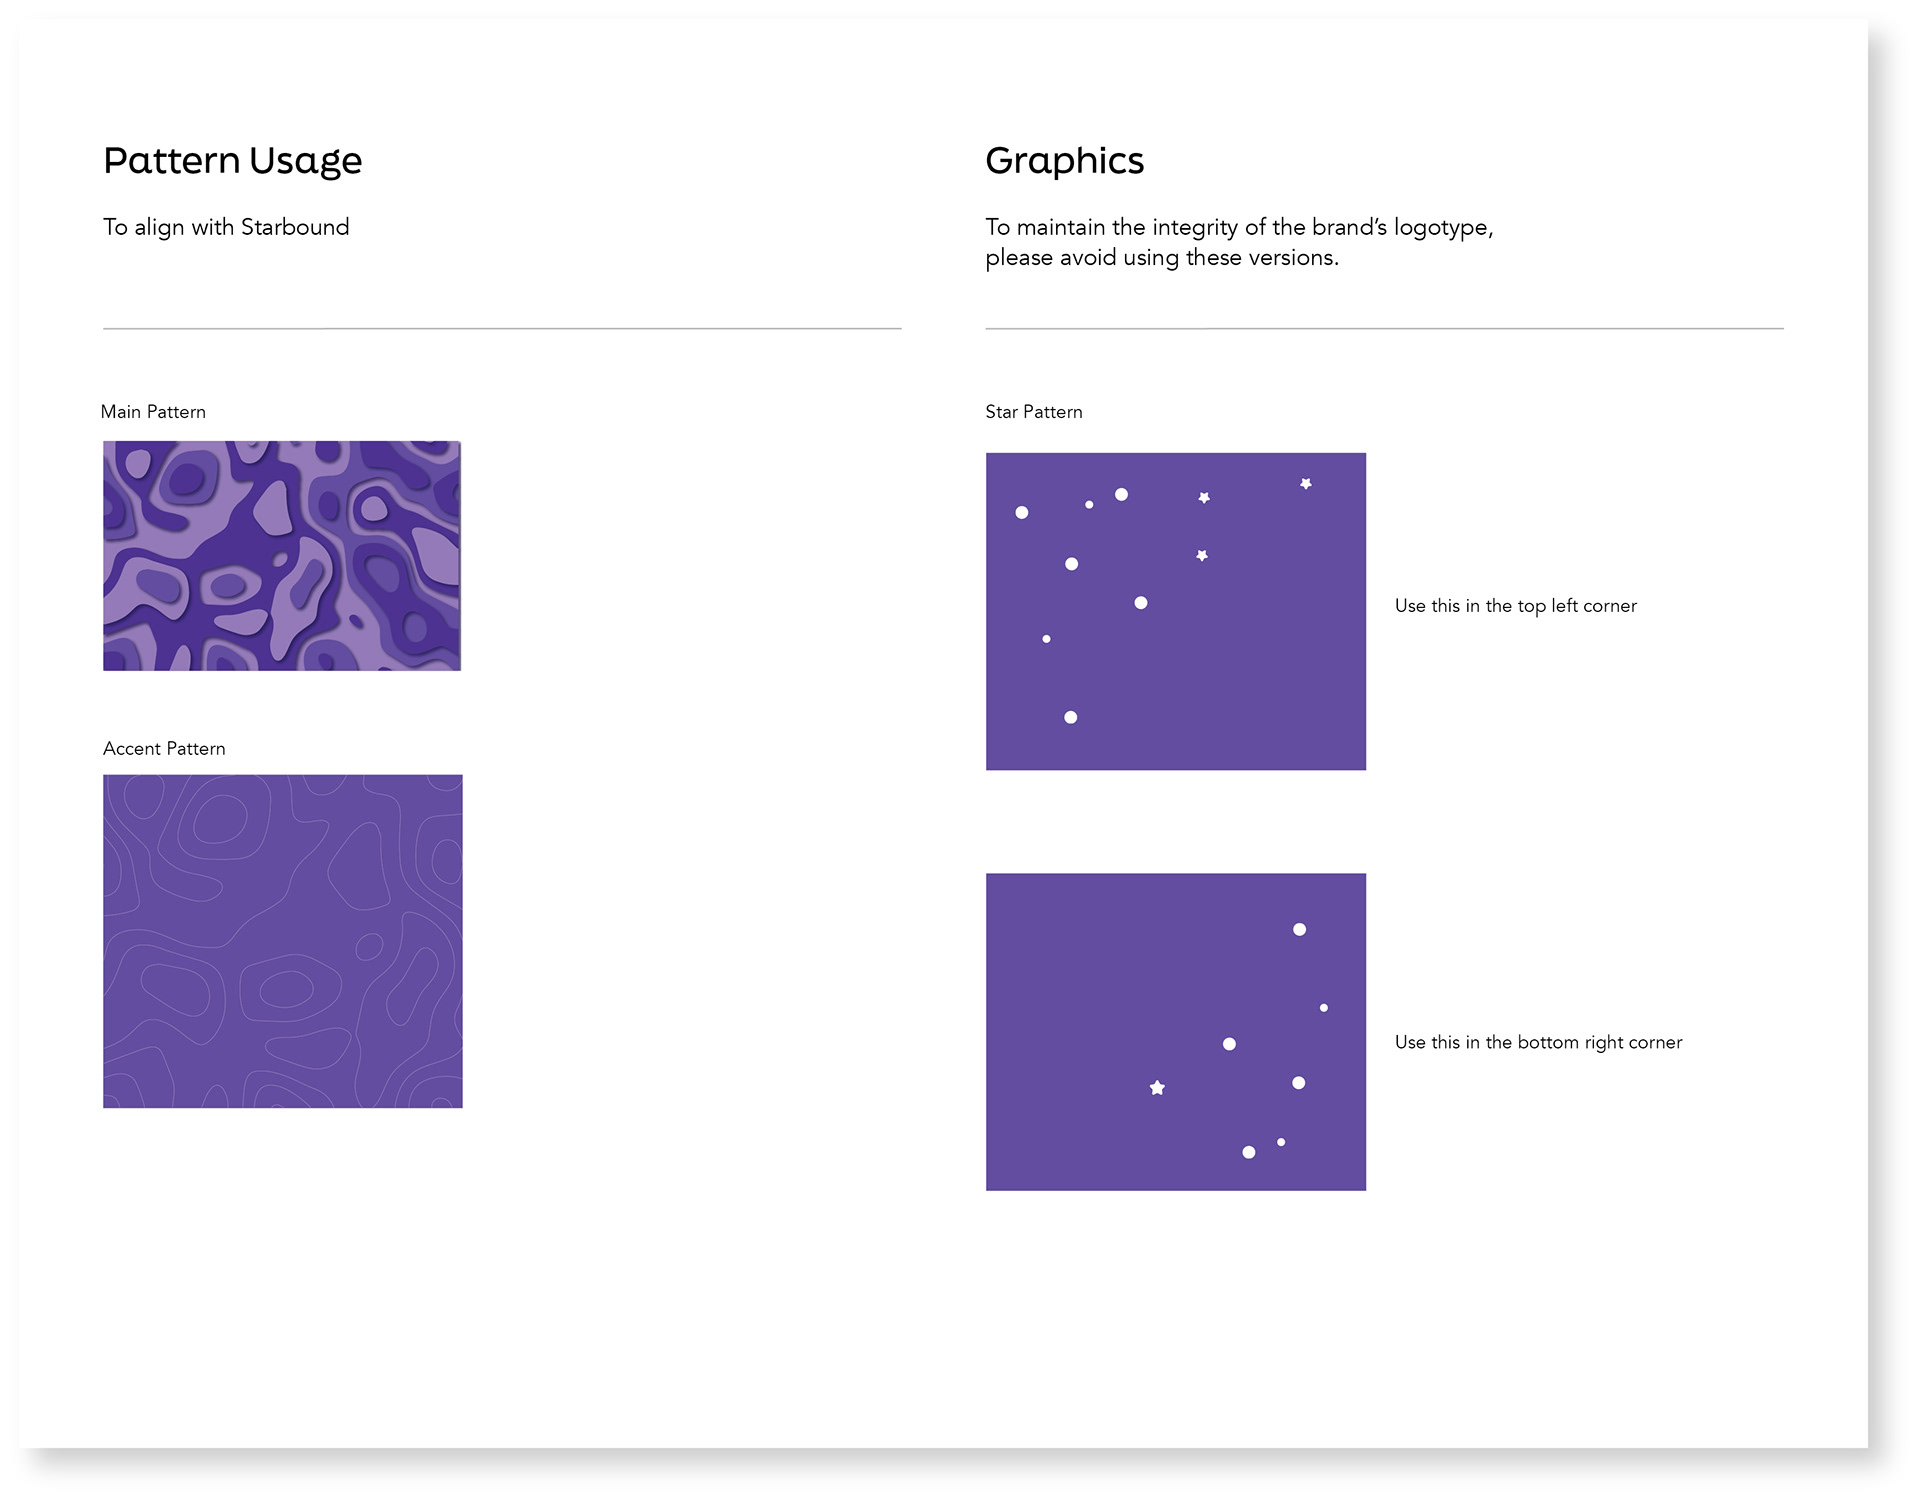Click the 'Accent Pattern' label
1920x1500 pixels.
coord(164,749)
